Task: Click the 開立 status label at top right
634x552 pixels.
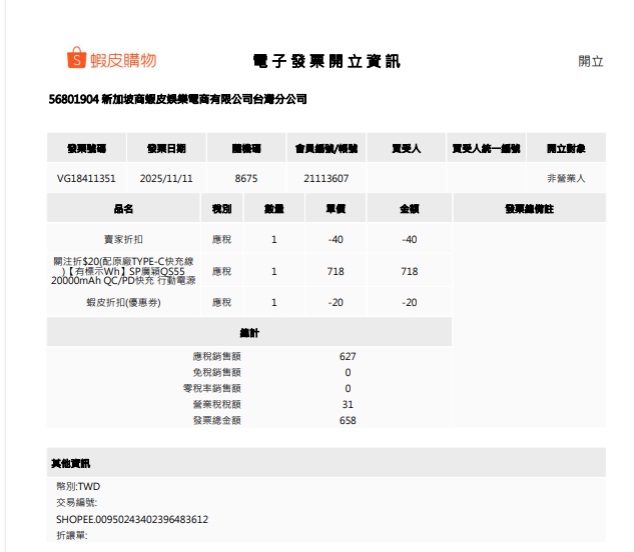Action: [590, 62]
